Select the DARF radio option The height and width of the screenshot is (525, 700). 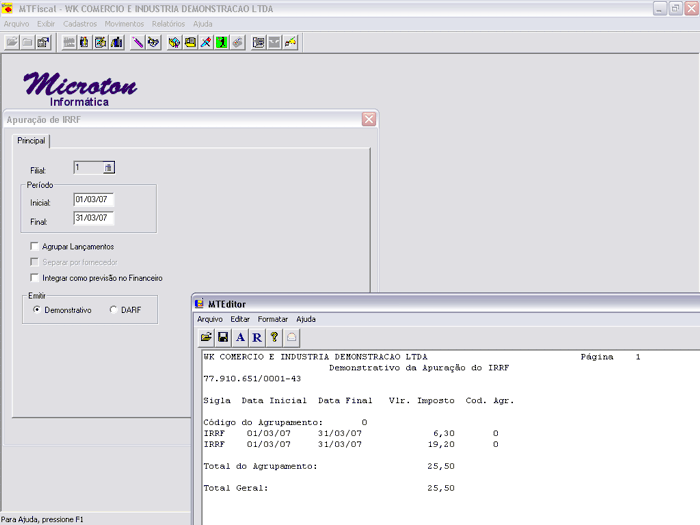[113, 310]
